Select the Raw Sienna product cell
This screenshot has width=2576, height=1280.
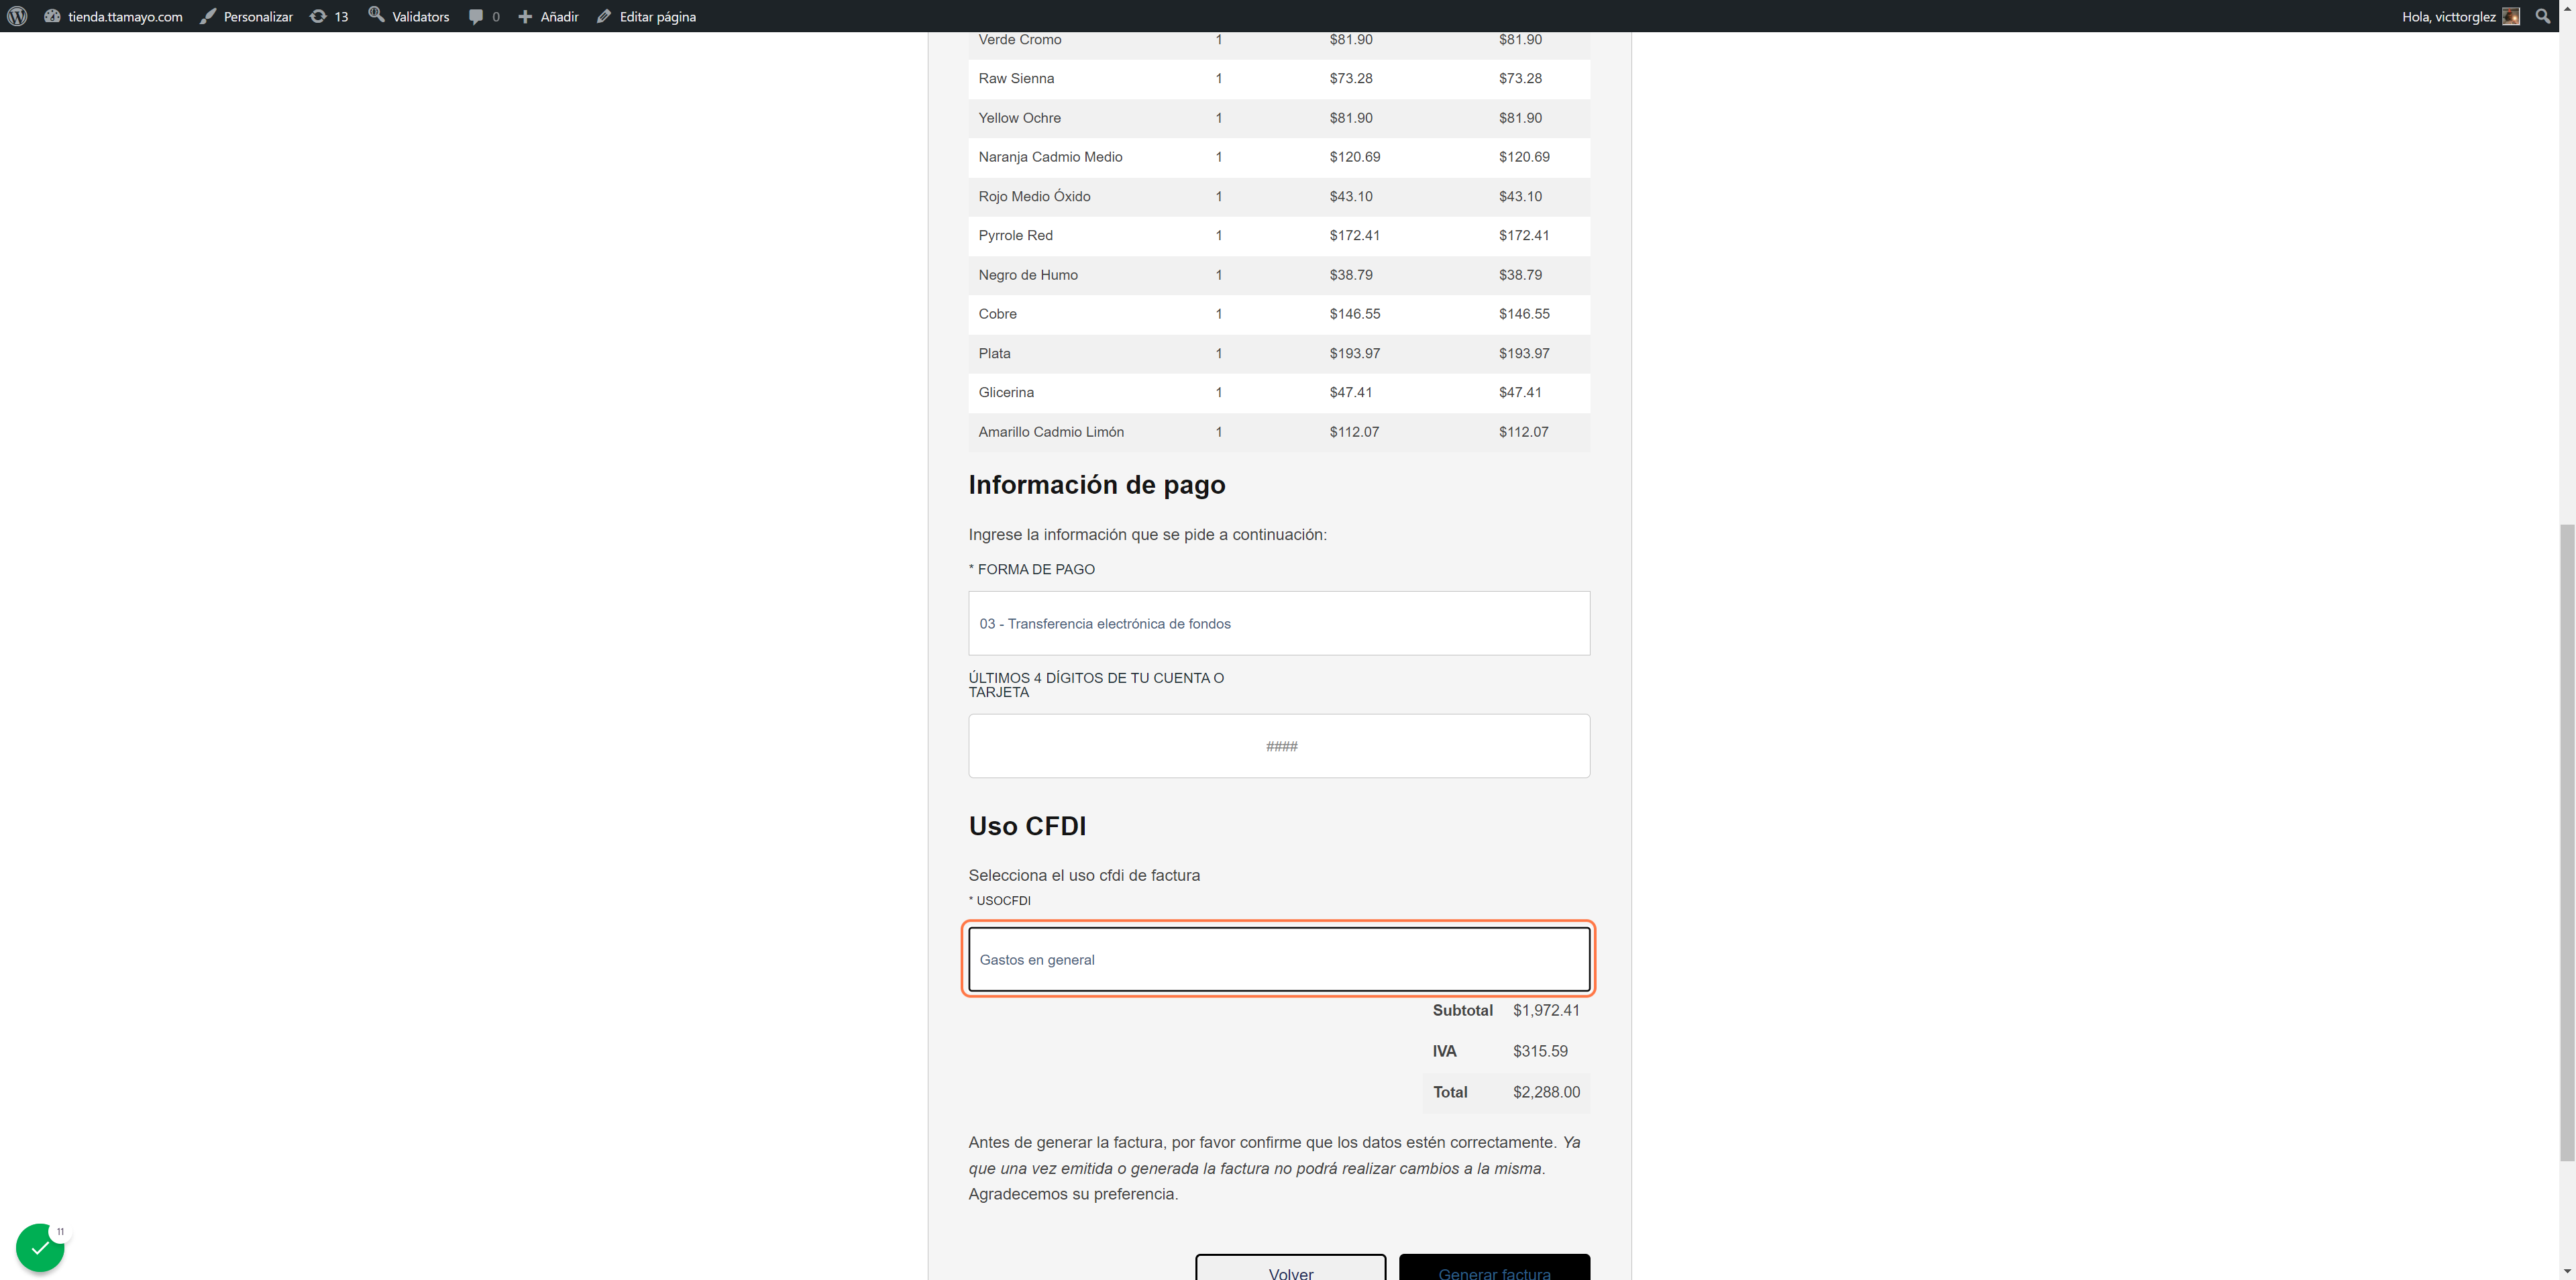[1016, 79]
